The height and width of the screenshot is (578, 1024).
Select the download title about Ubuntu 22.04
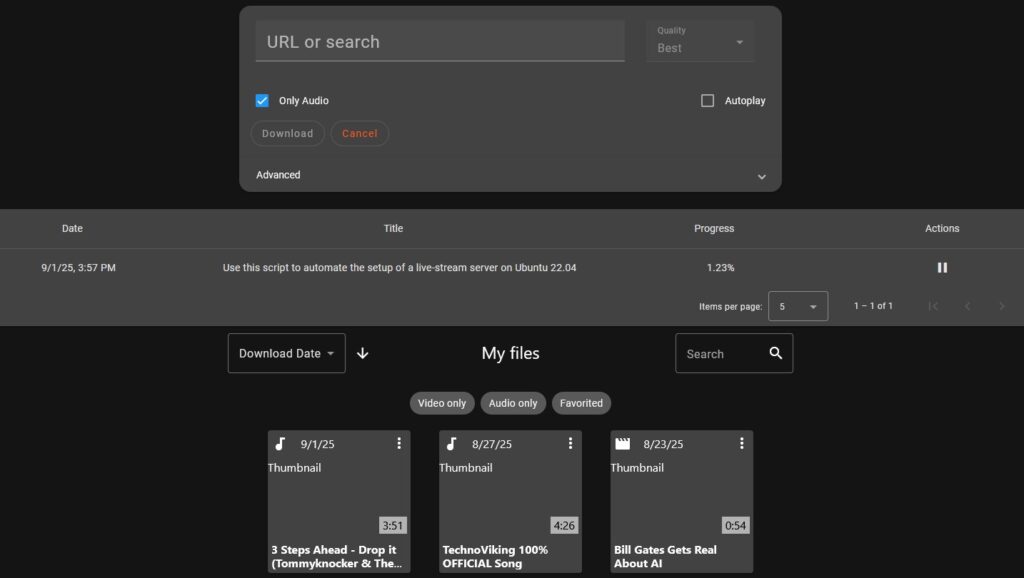(400, 268)
